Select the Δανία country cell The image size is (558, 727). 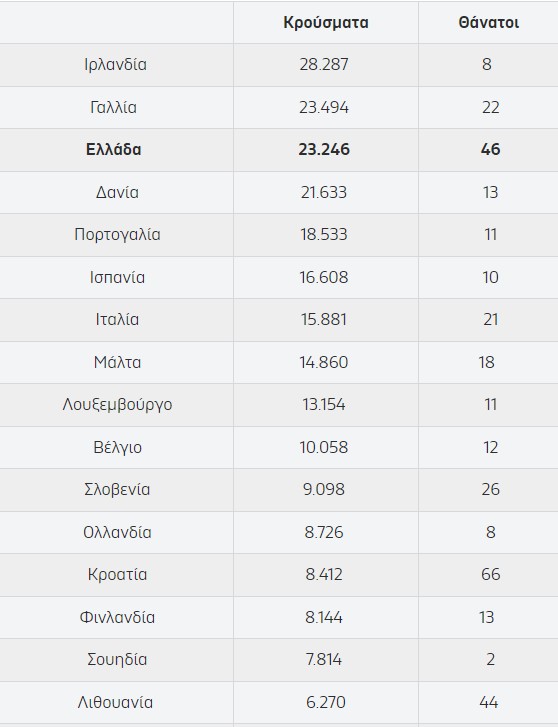tap(117, 192)
